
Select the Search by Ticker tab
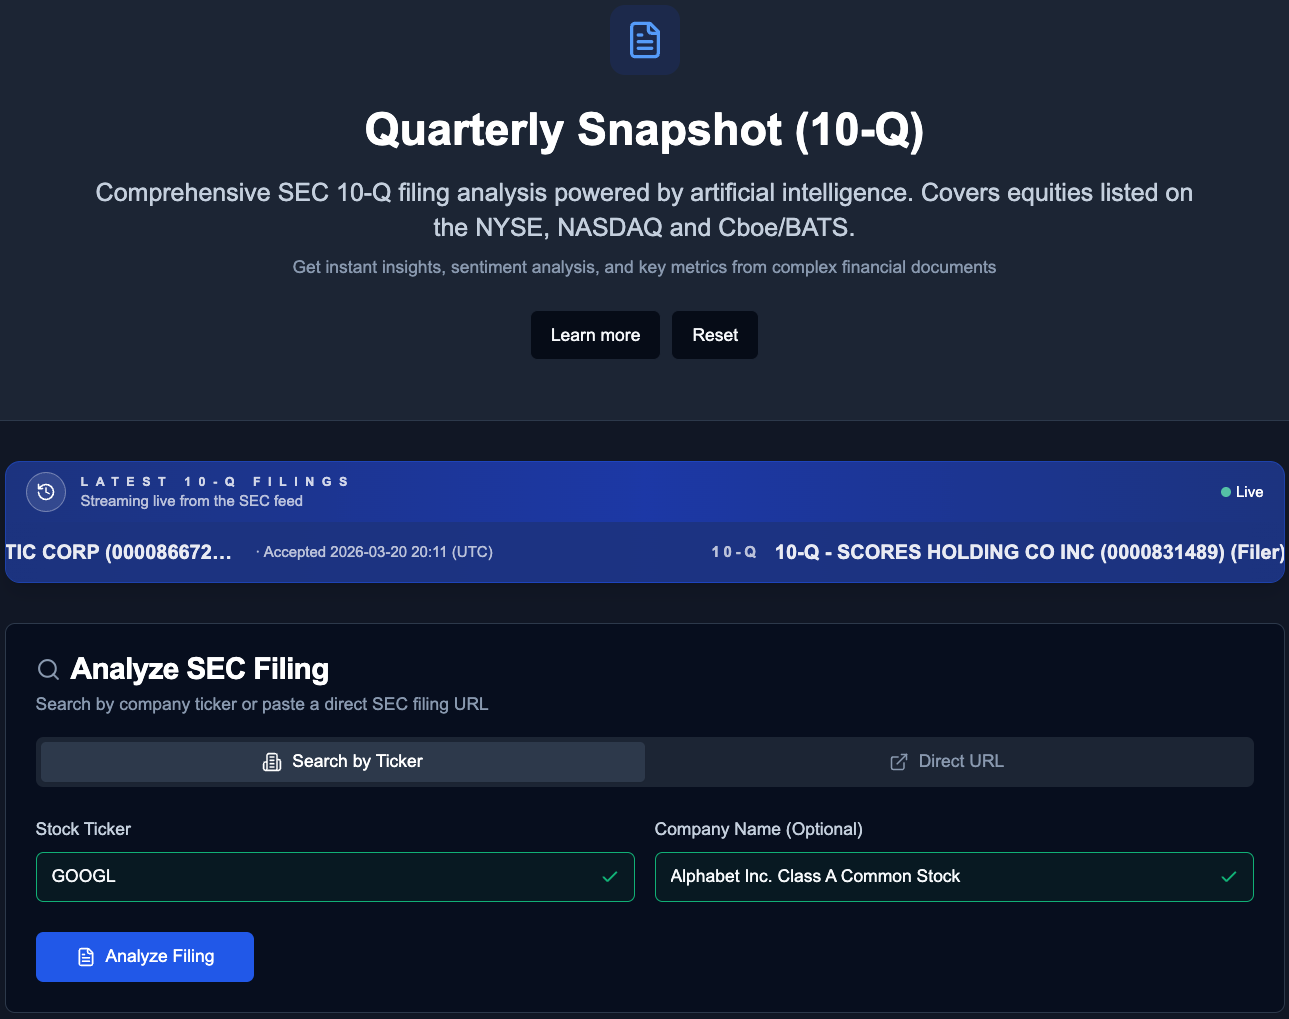340,761
